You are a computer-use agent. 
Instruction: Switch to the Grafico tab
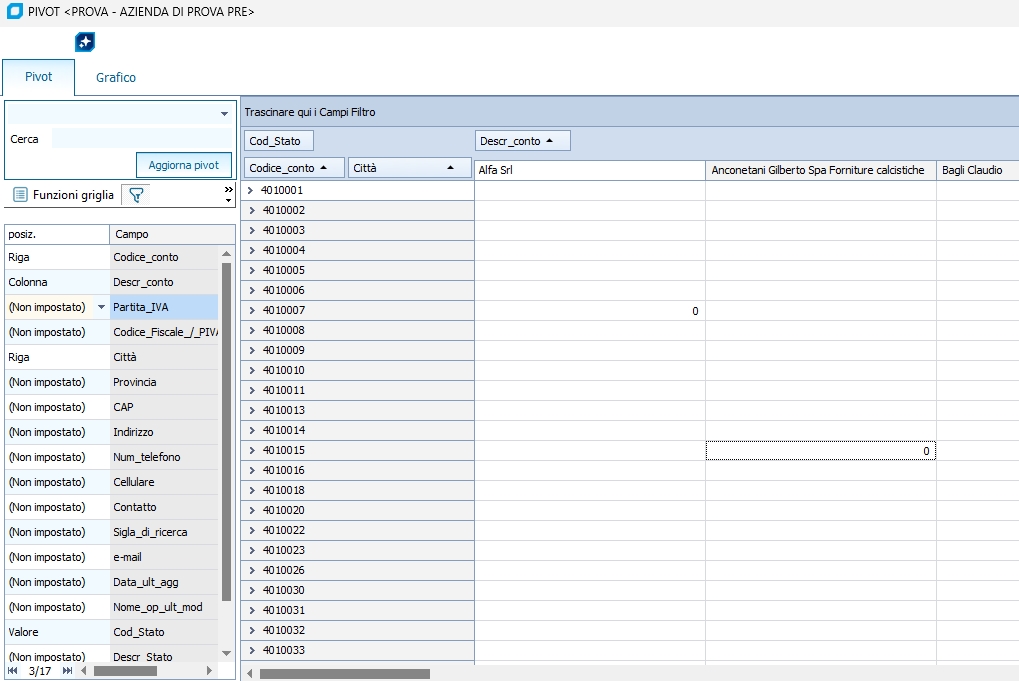[116, 77]
